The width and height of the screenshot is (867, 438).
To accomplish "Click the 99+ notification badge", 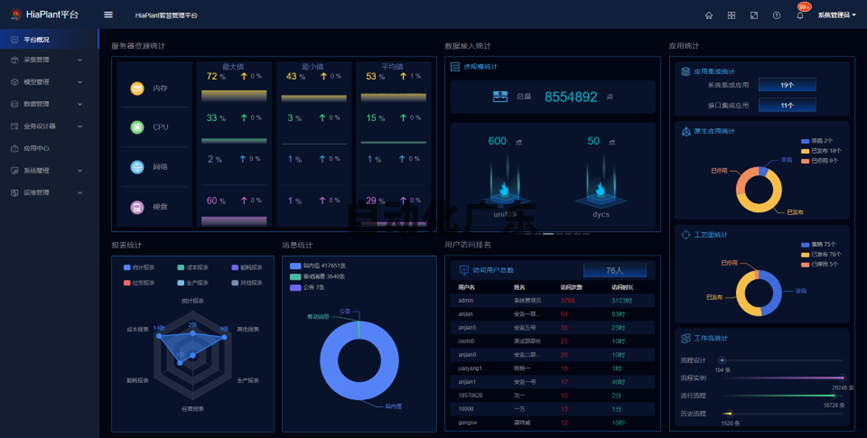I will pos(804,7).
